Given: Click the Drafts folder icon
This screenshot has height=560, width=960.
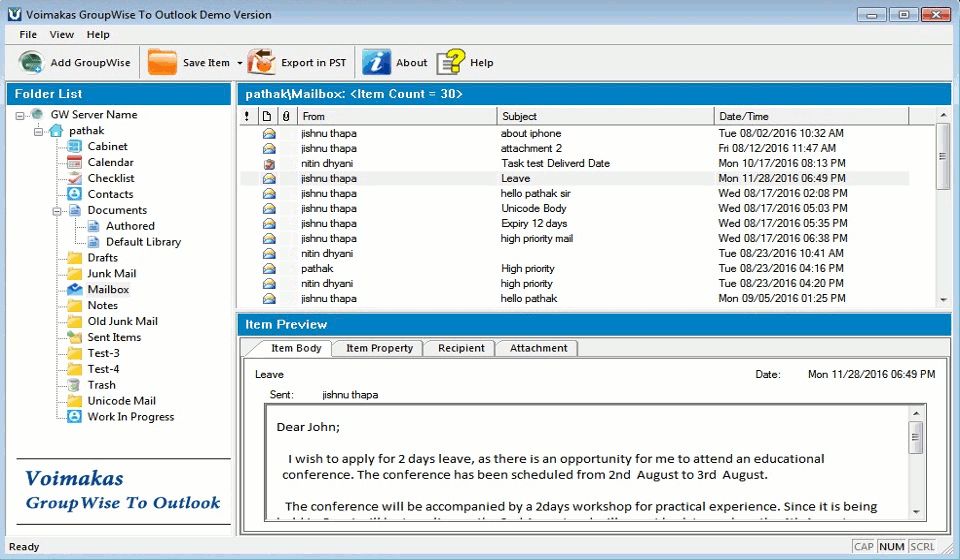Looking at the screenshot, I should [x=75, y=258].
